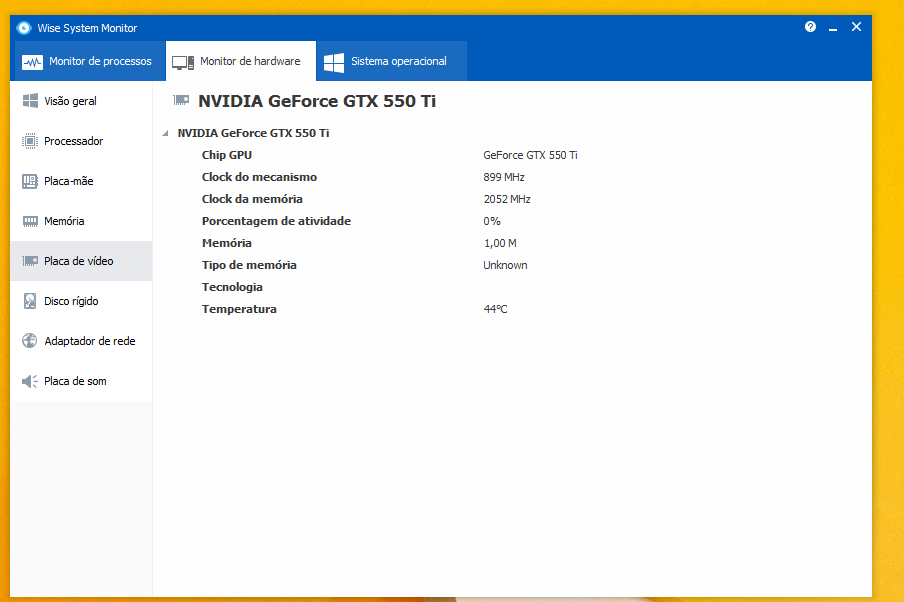Click the Wise System Monitor title text

click(87, 28)
